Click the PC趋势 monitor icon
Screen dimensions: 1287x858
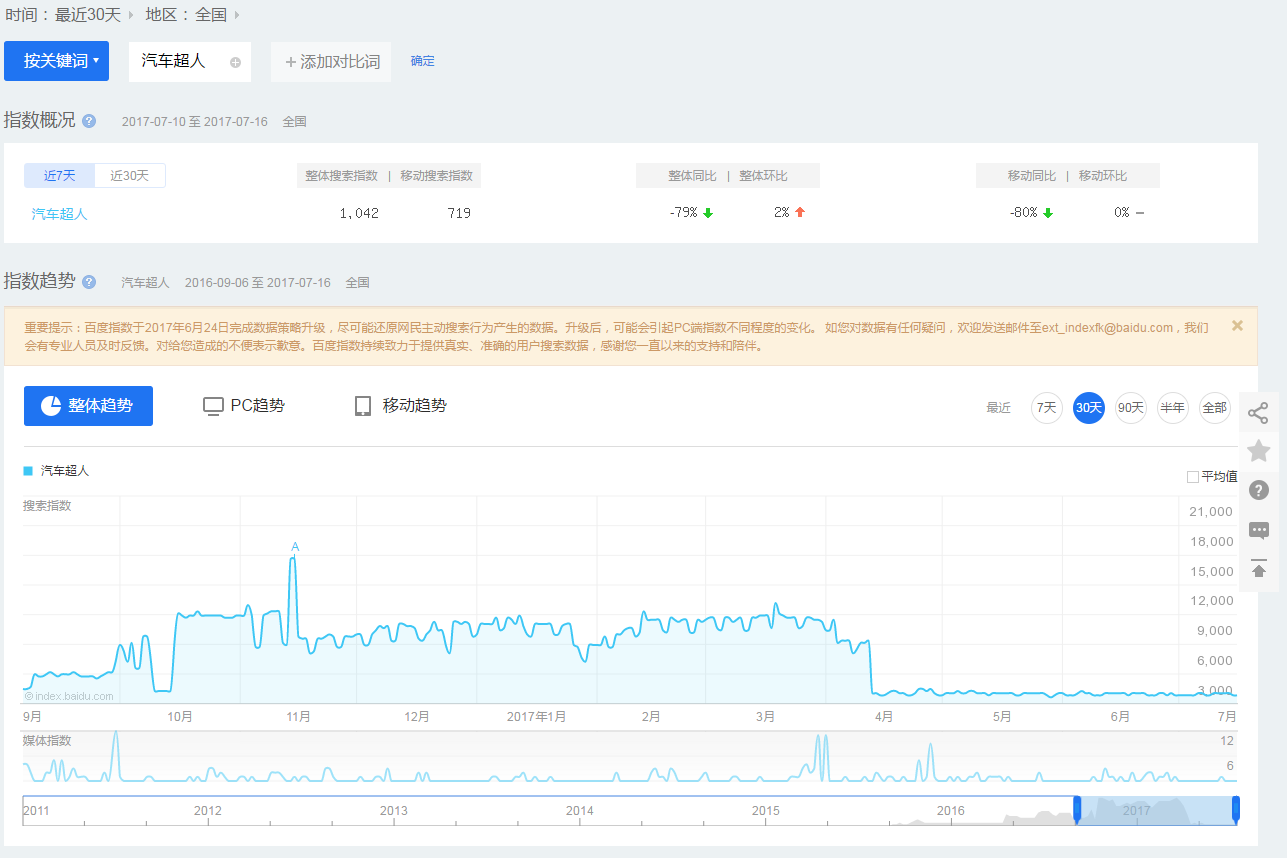pyautogui.click(x=213, y=406)
